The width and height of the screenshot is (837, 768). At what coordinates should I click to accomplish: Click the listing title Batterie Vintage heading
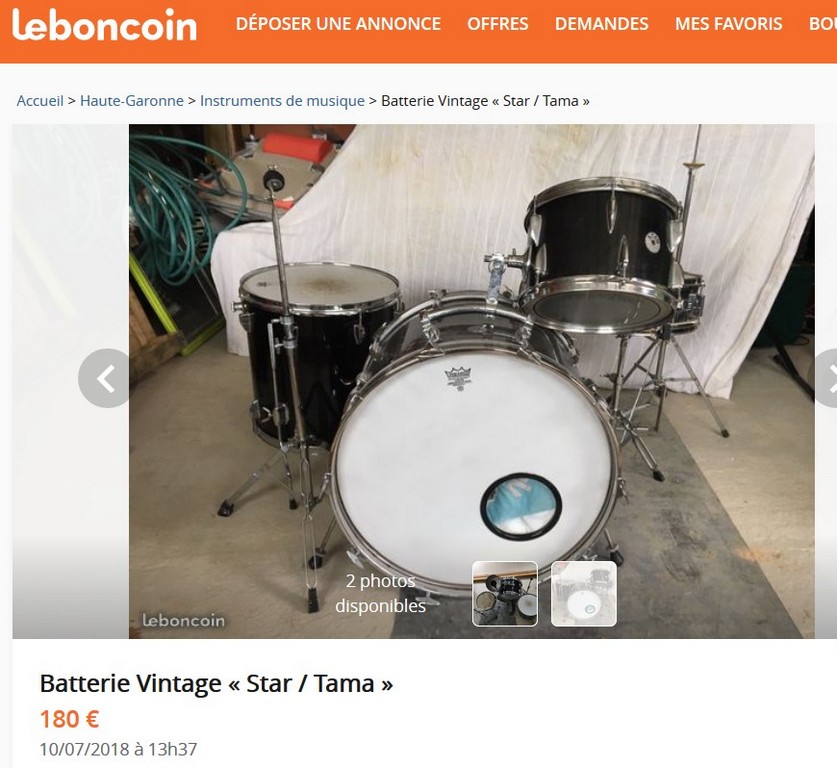click(x=216, y=683)
